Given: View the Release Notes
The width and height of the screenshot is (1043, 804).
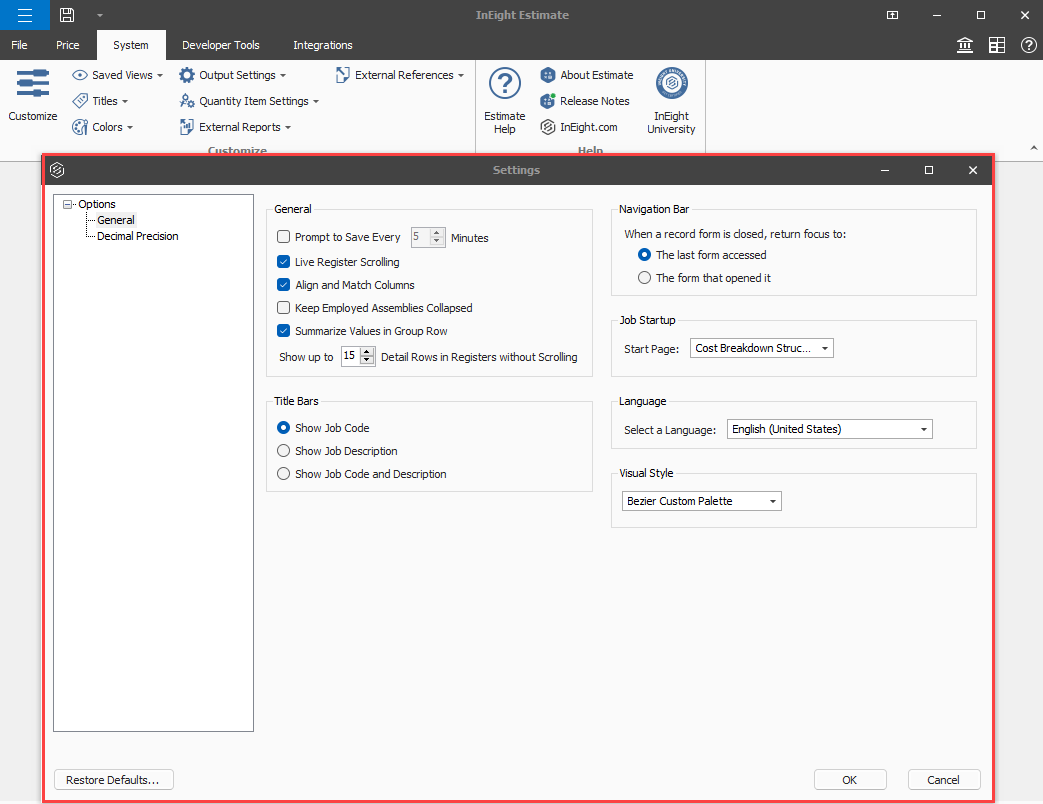Looking at the screenshot, I should 585,101.
